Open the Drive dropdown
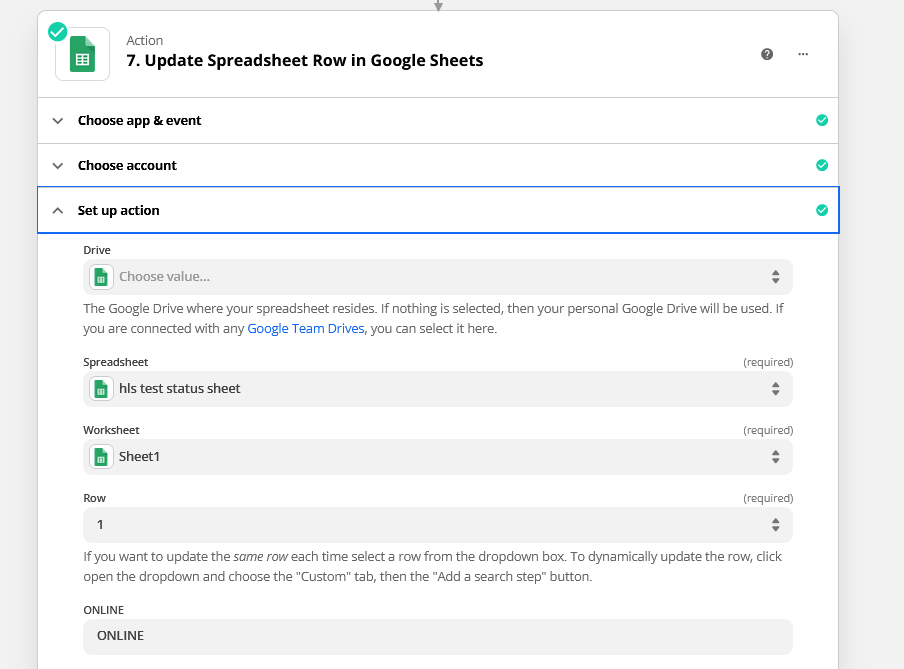 pos(438,277)
